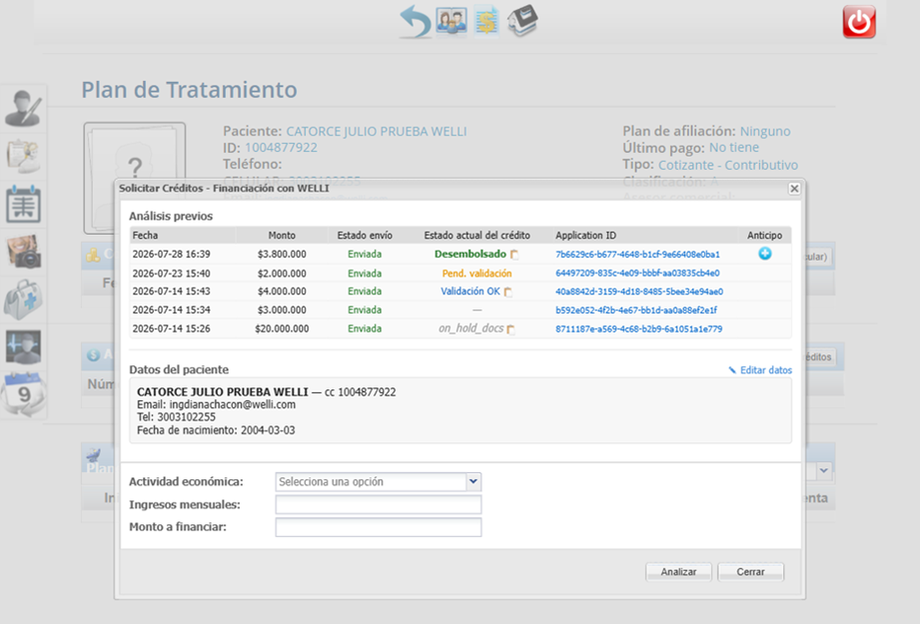Click the Analizar button
920x624 pixels.
[x=679, y=572]
